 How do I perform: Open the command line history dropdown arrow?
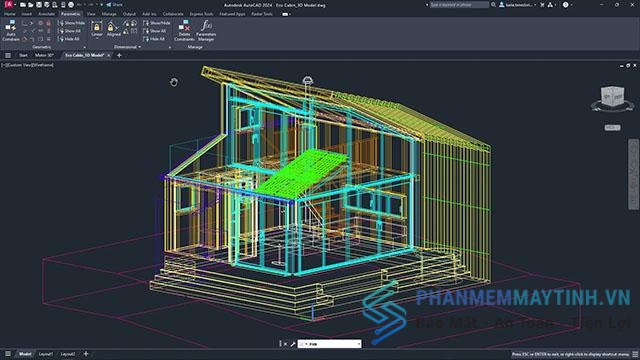point(358,344)
